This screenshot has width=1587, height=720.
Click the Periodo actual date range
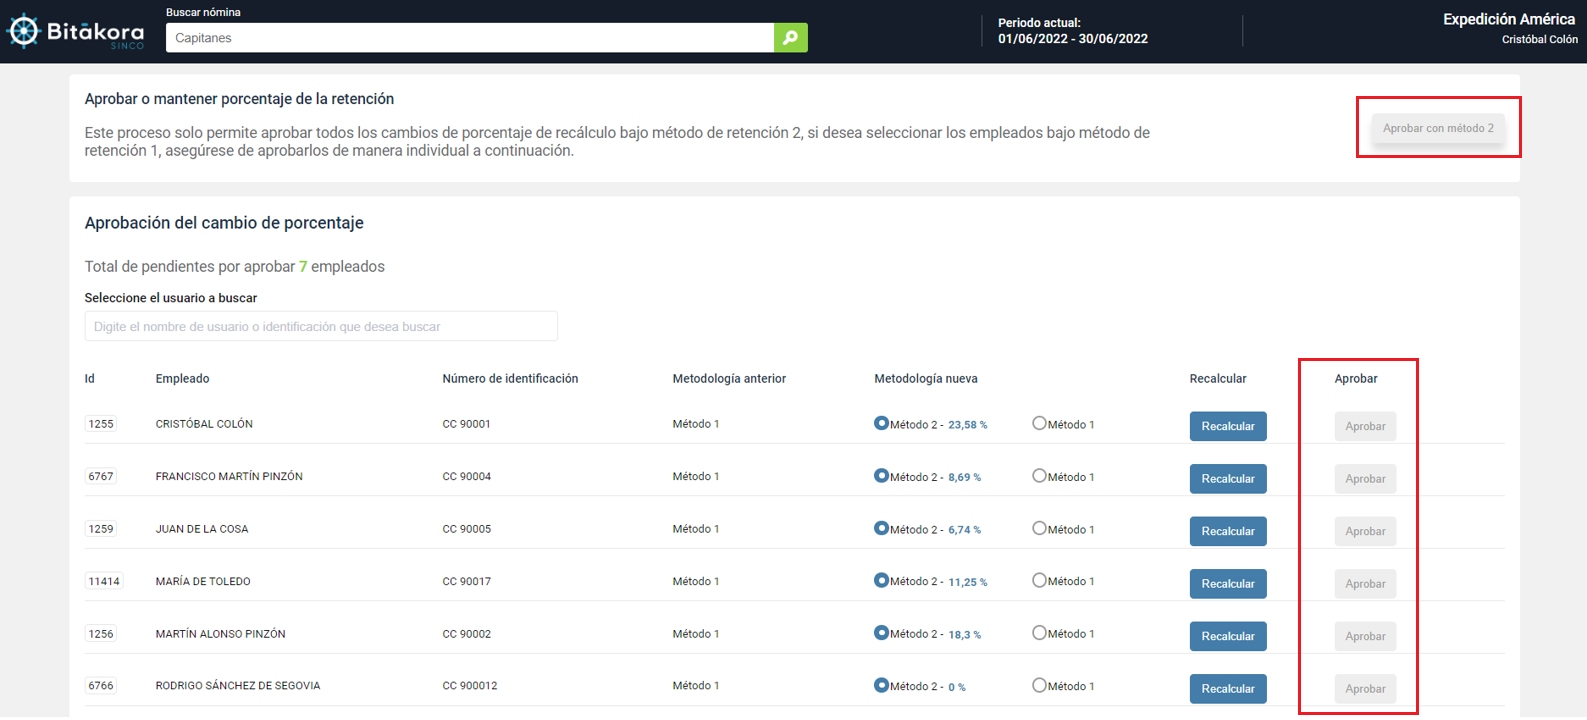(1073, 39)
